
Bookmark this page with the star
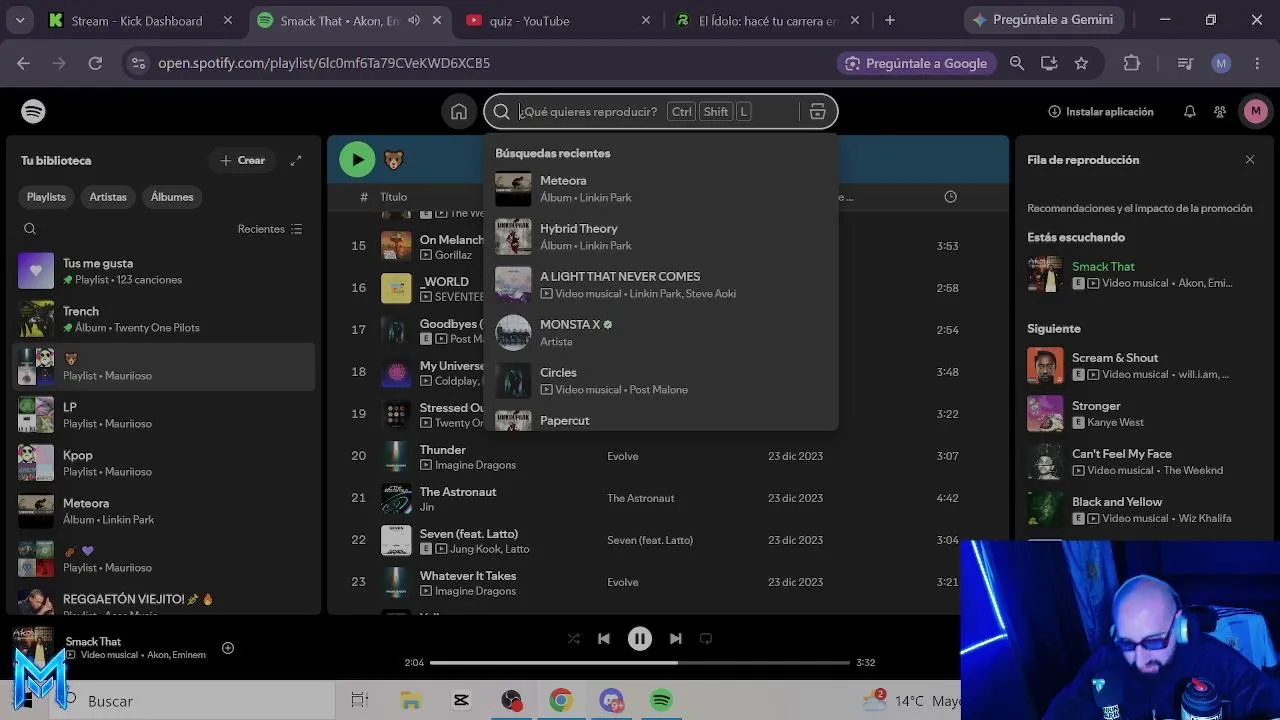click(1081, 63)
